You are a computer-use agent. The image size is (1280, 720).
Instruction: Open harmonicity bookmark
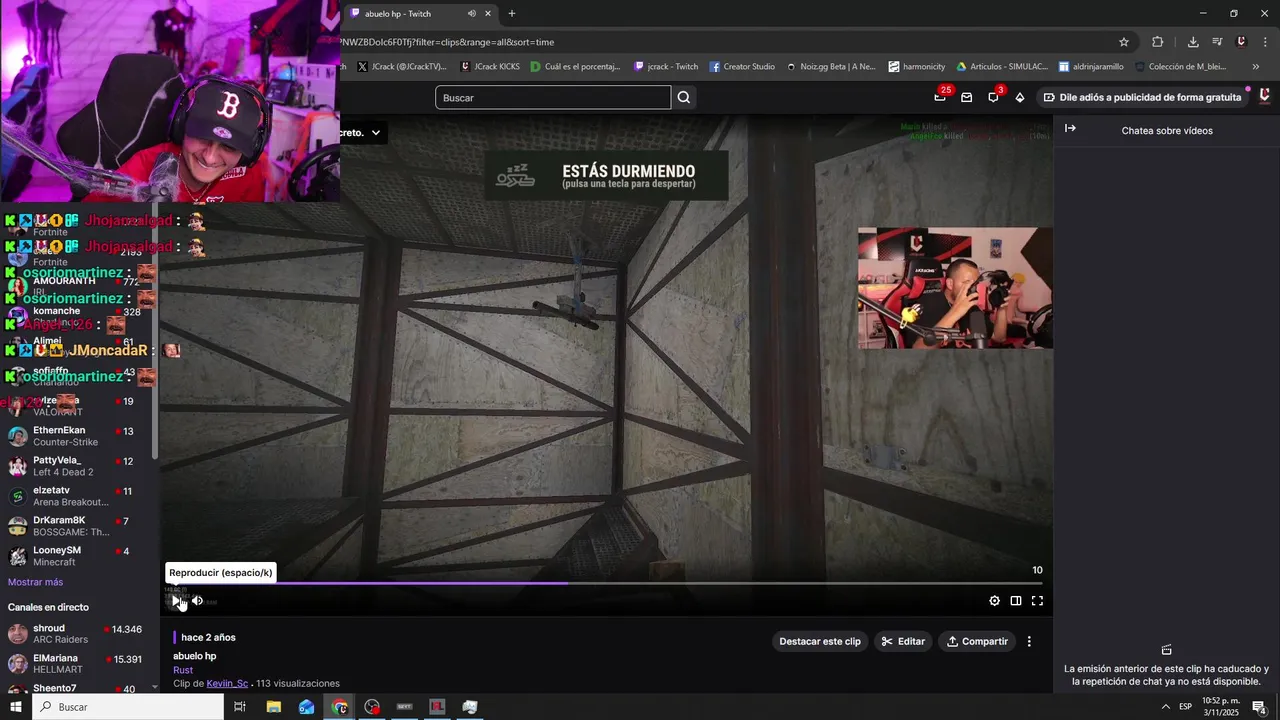(916, 67)
